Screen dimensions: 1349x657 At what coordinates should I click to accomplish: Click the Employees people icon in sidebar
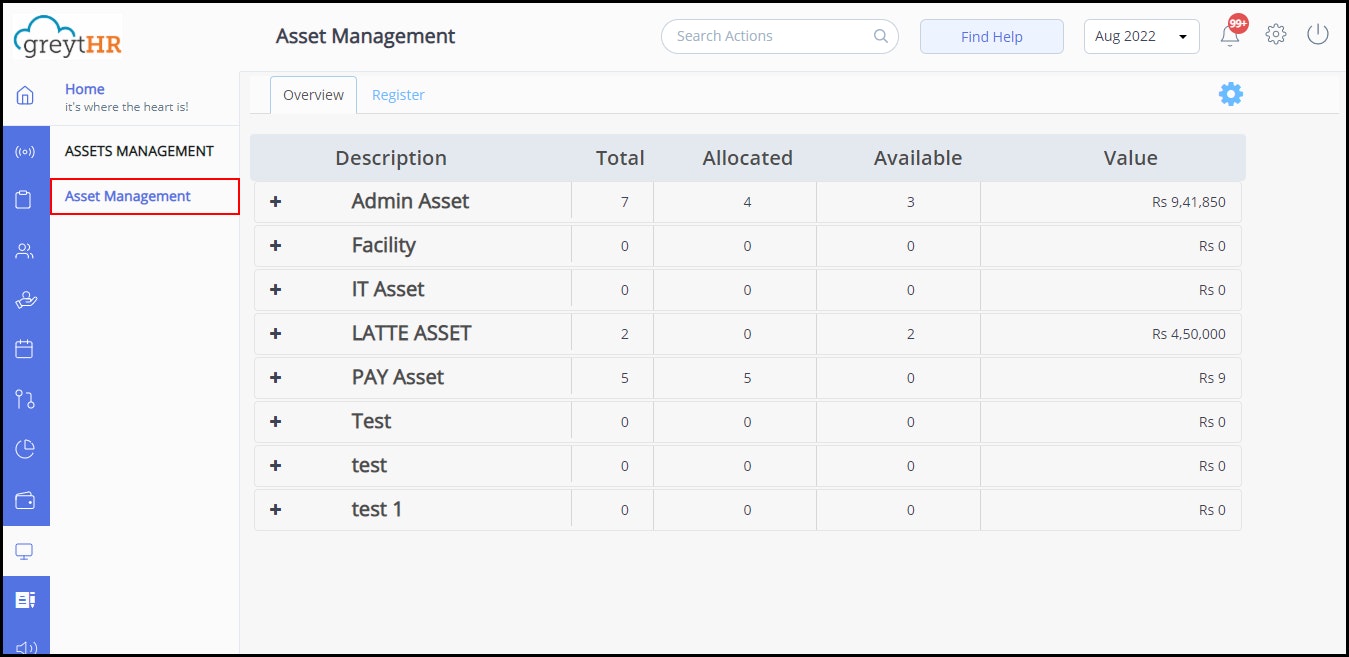(x=25, y=251)
